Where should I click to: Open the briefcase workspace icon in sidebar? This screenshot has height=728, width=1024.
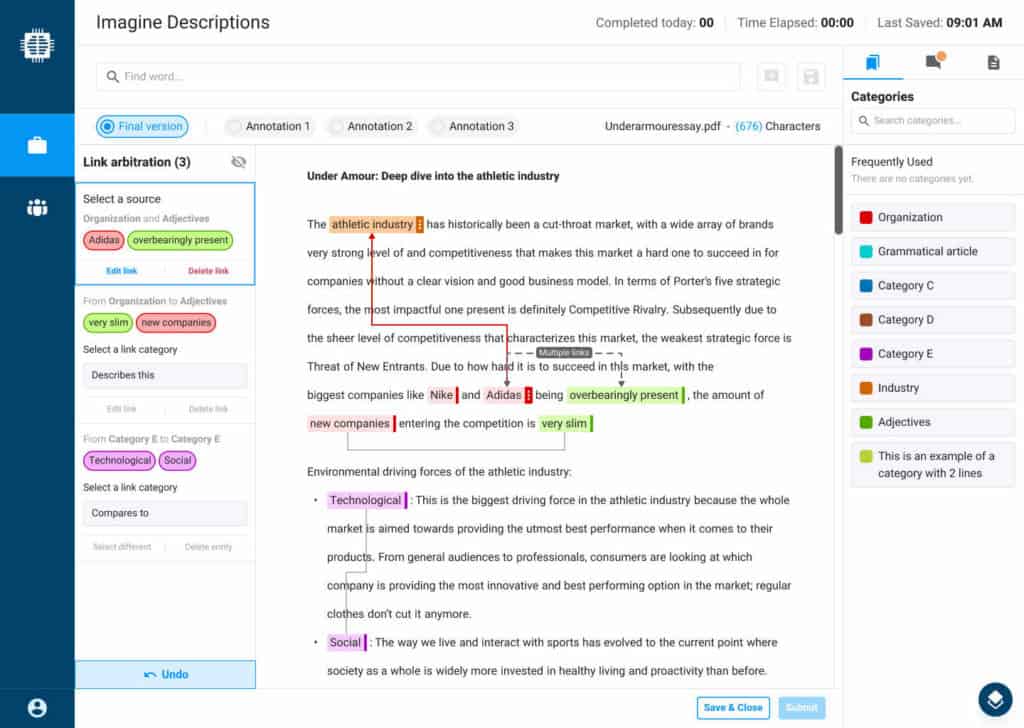[x=37, y=144]
